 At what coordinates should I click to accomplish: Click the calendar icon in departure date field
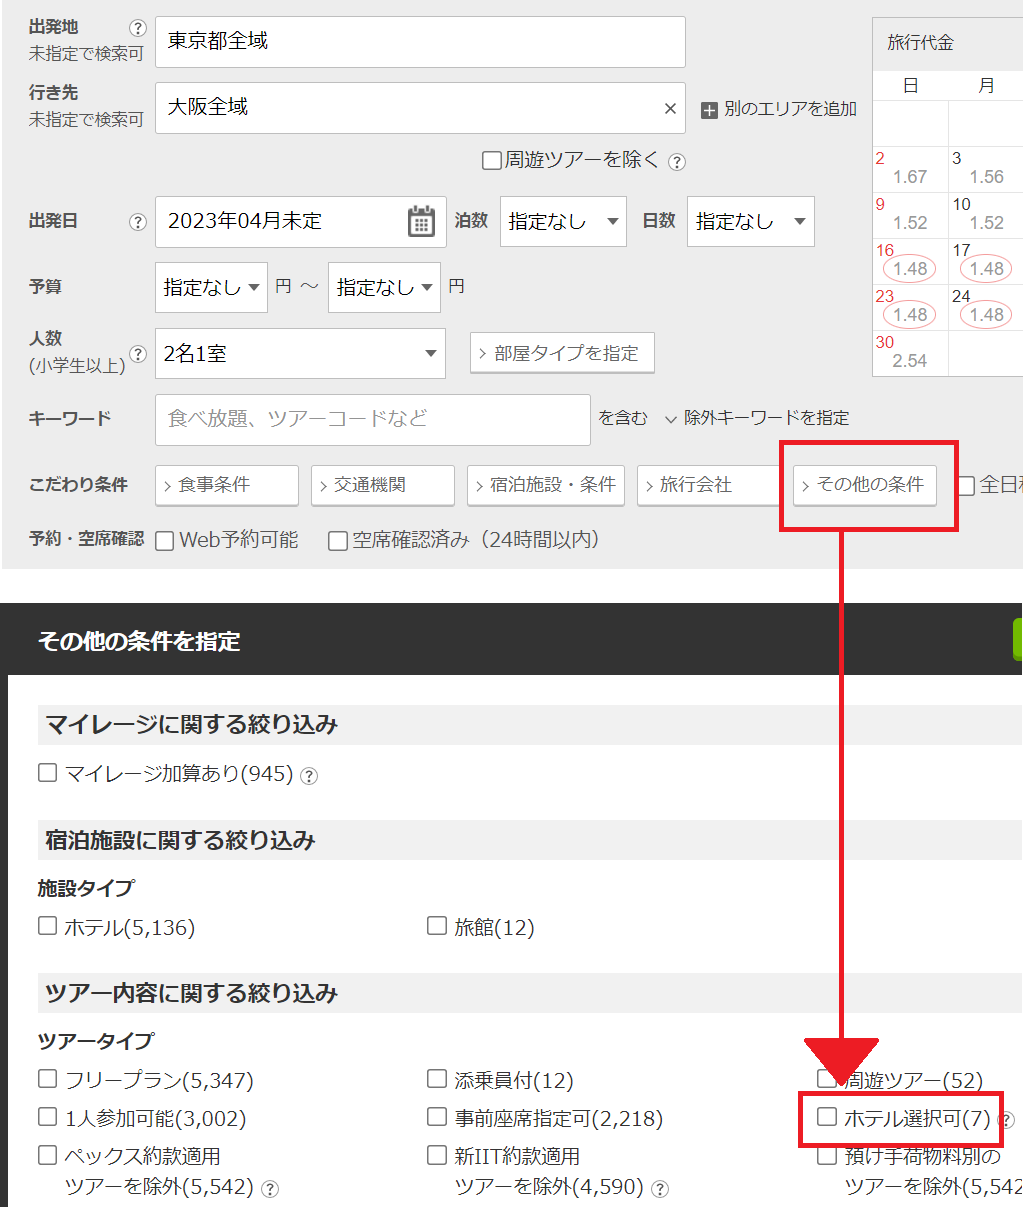pyautogui.click(x=421, y=221)
